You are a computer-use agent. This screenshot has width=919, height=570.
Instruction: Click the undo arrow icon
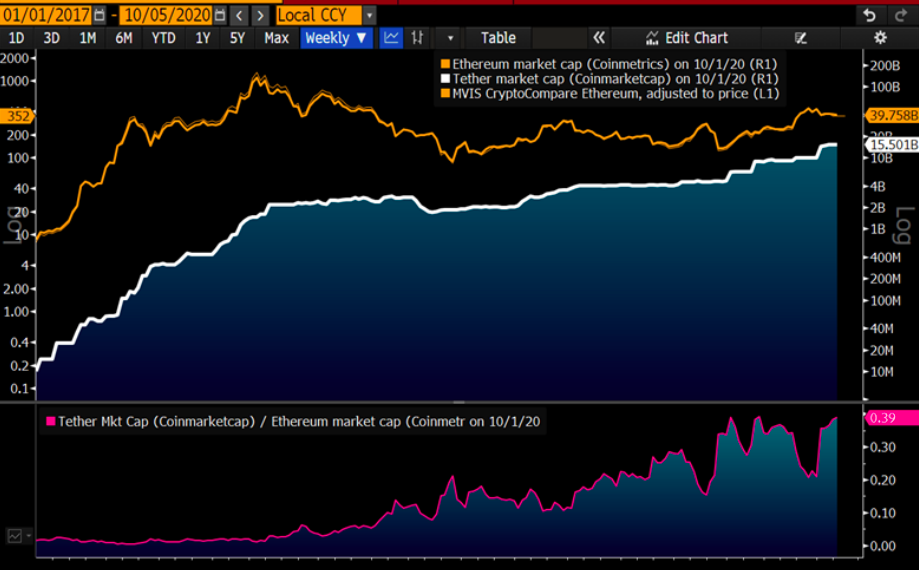870,15
